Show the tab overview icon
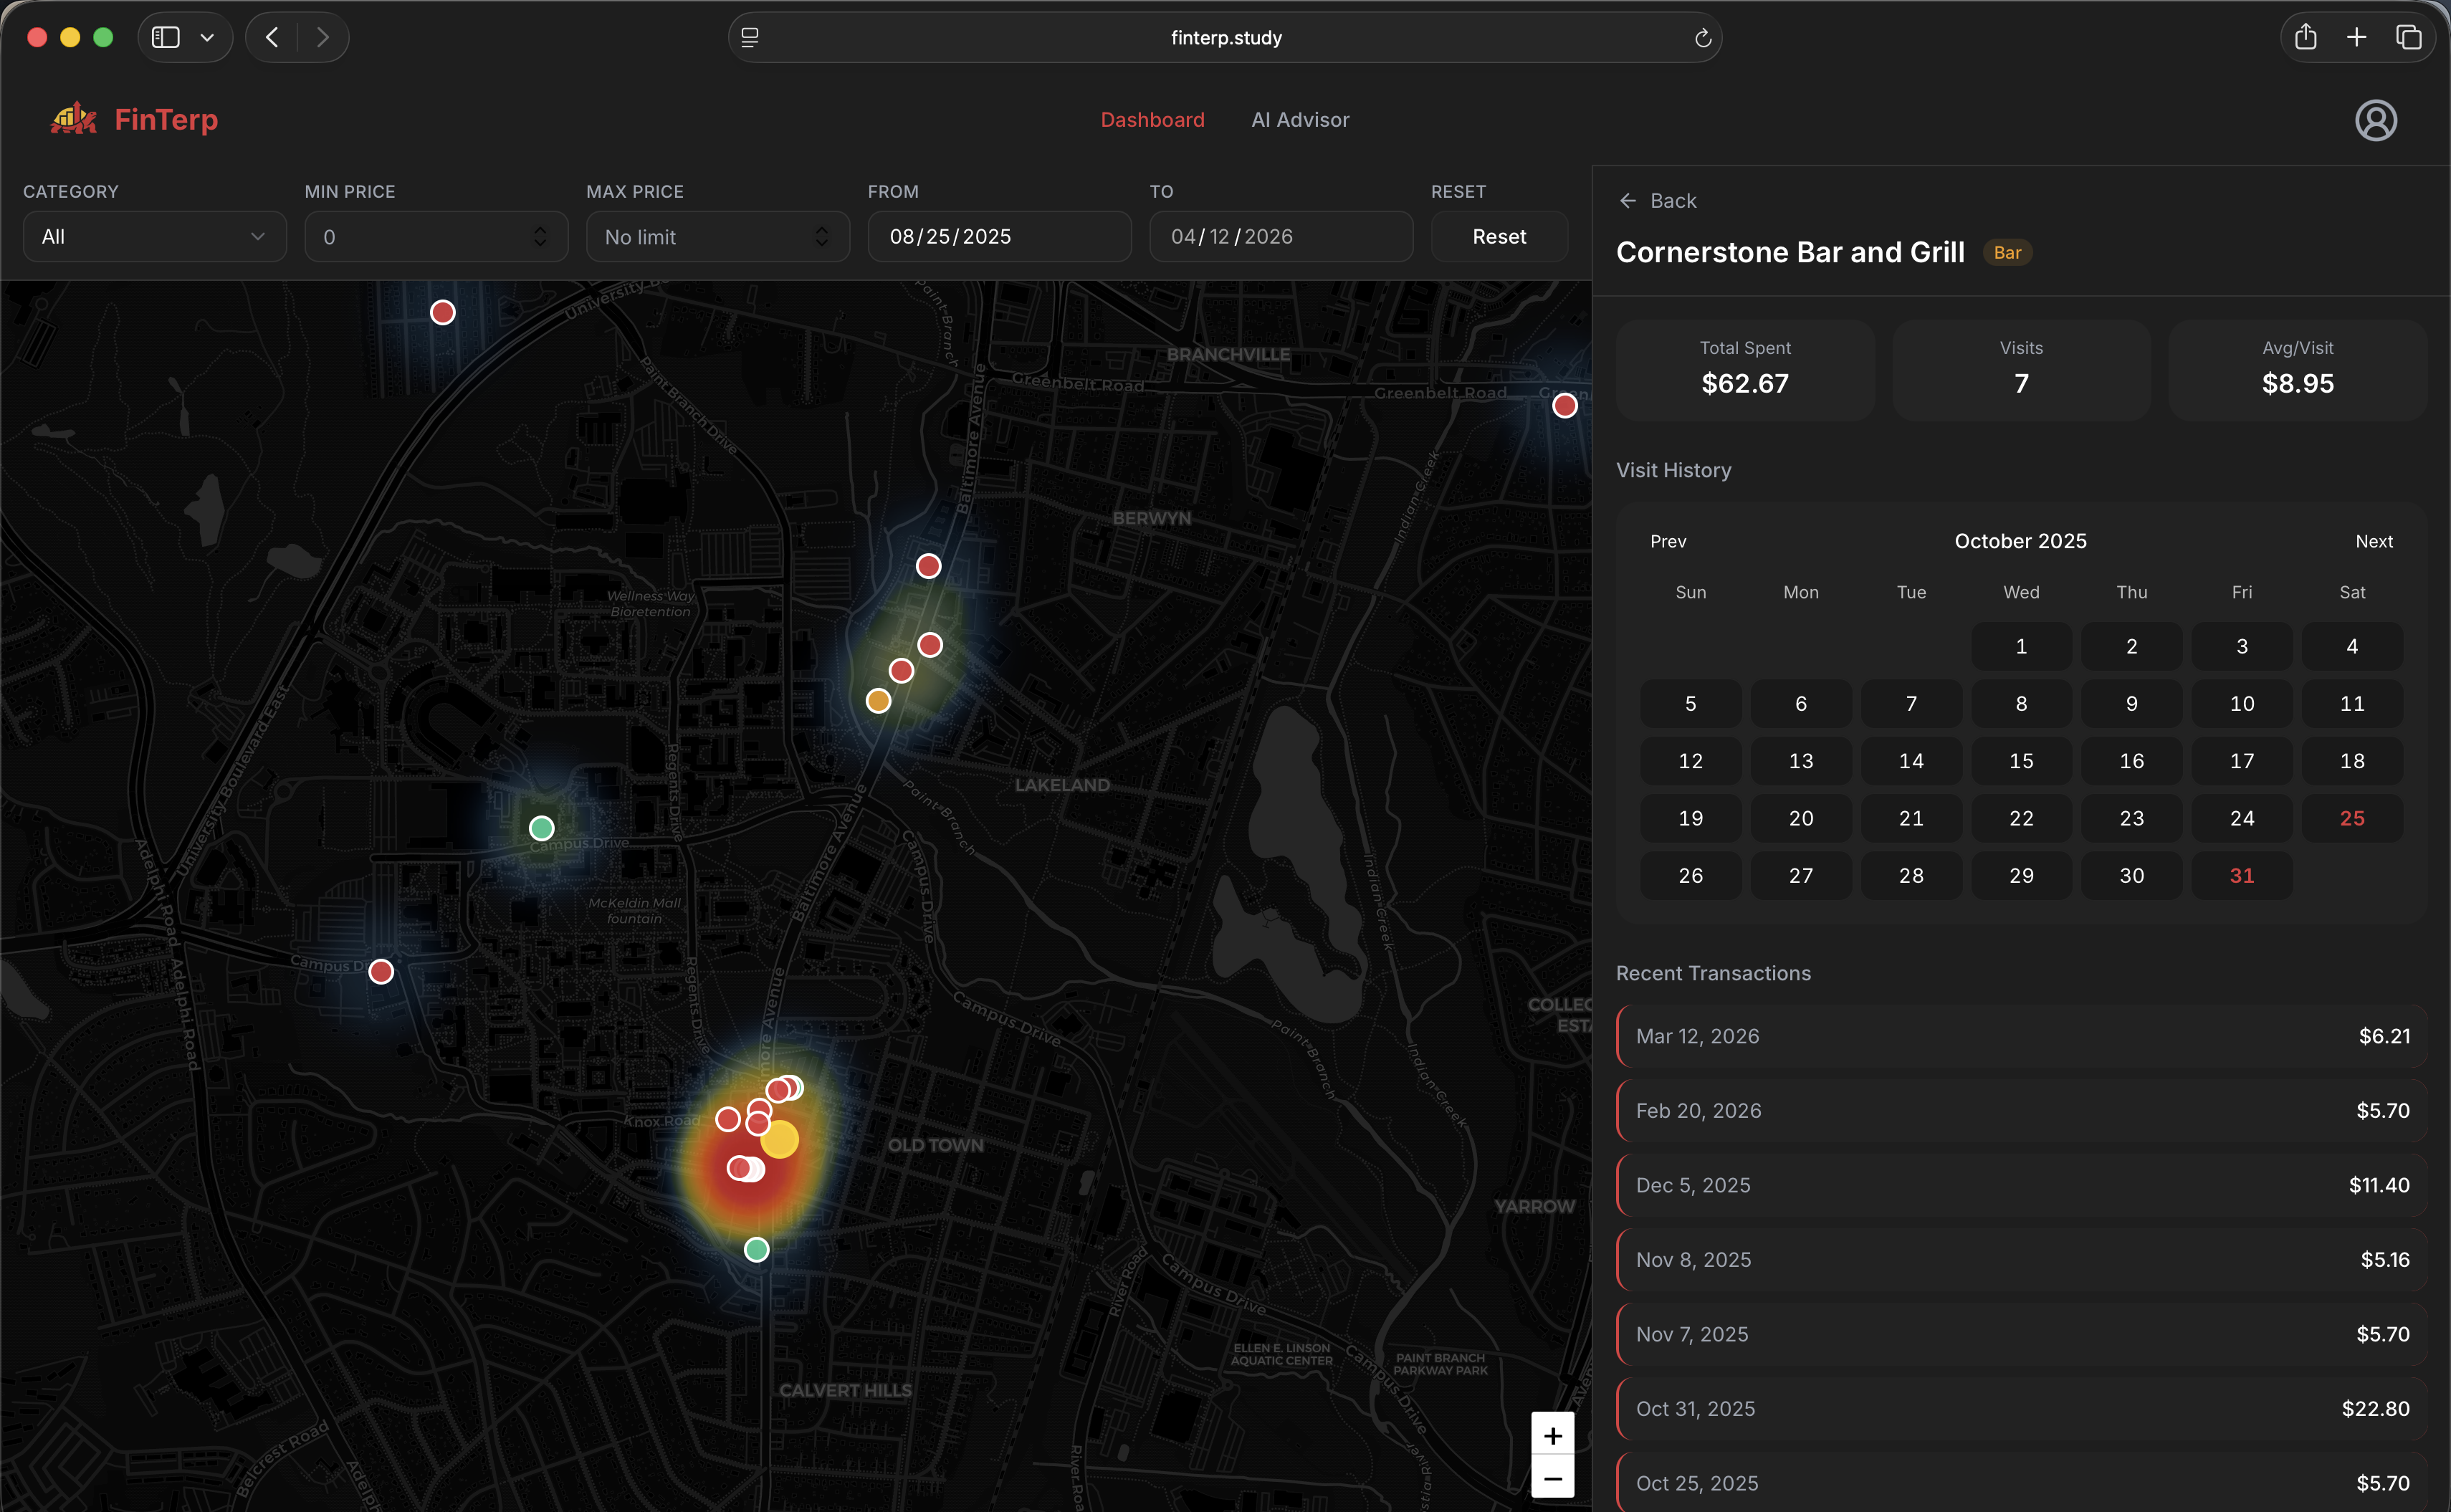2451x1512 pixels. click(2408, 37)
